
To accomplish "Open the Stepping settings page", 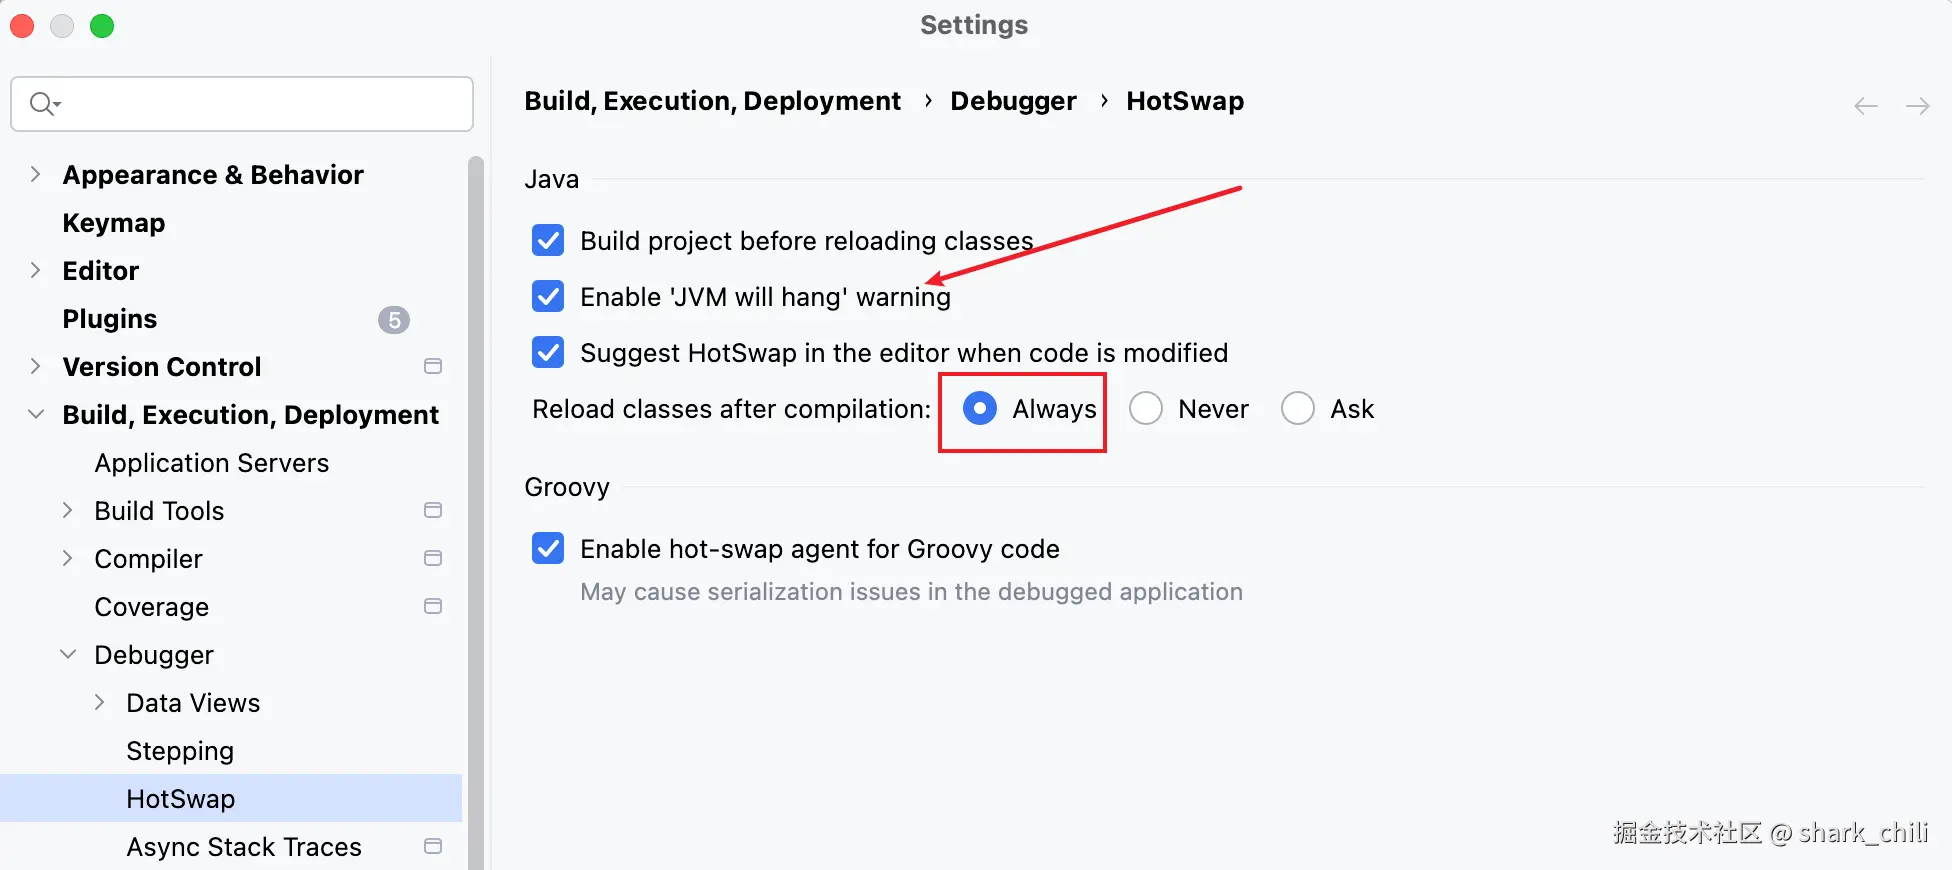I will coord(180,751).
